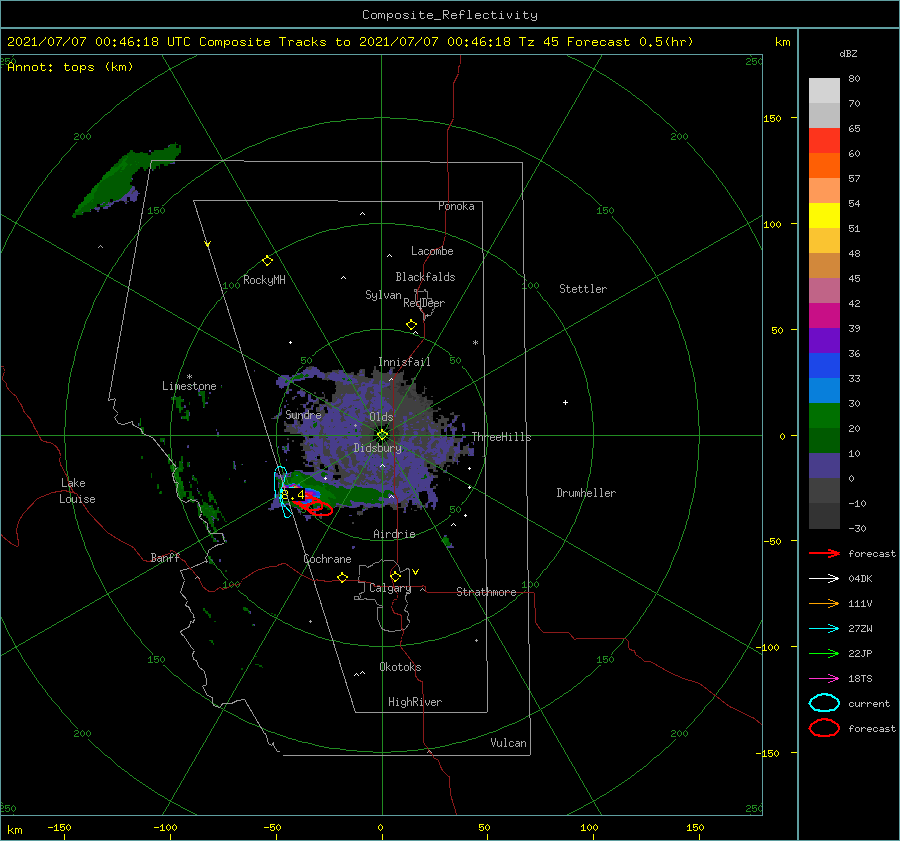Click the Sylvan label
Image resolution: width=900 pixels, height=841 pixels.
pyautogui.click(x=383, y=295)
